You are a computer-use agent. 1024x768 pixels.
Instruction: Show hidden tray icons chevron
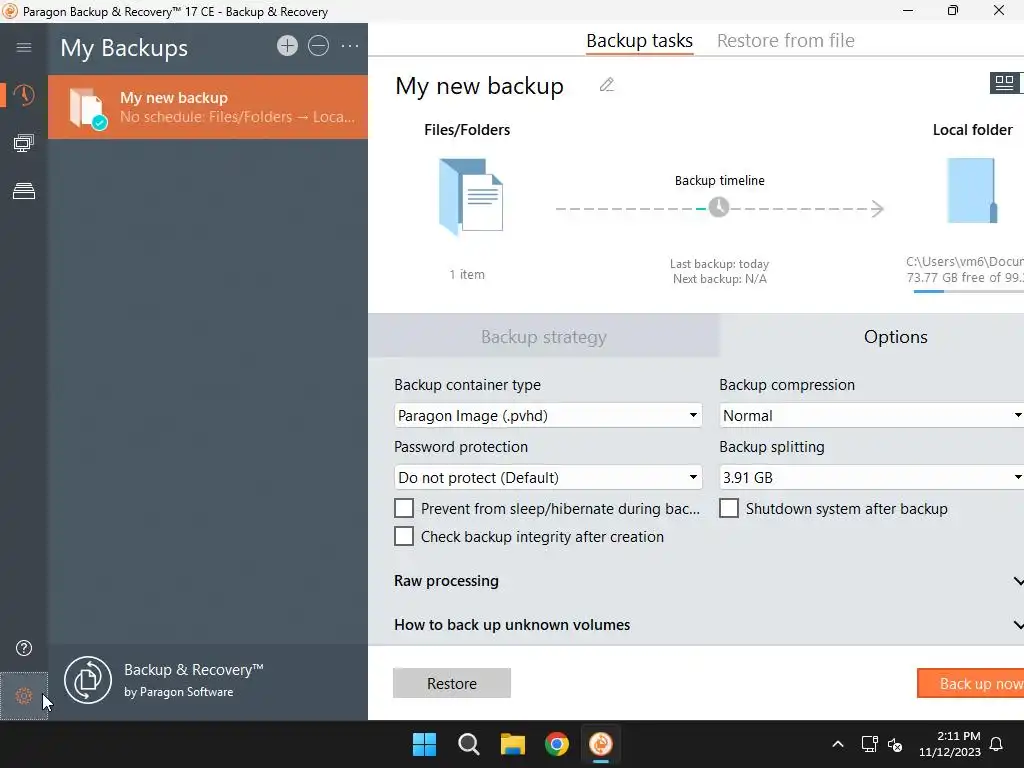[838, 744]
